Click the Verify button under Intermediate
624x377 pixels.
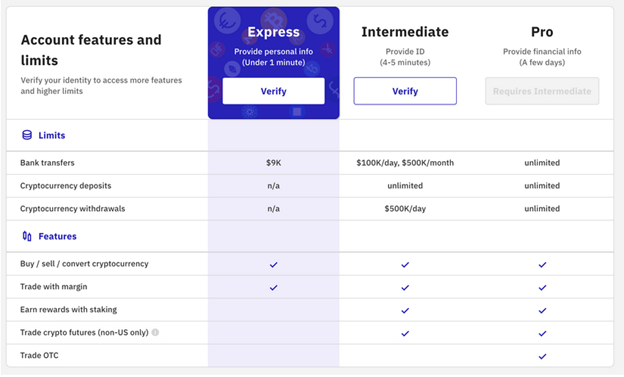(405, 91)
